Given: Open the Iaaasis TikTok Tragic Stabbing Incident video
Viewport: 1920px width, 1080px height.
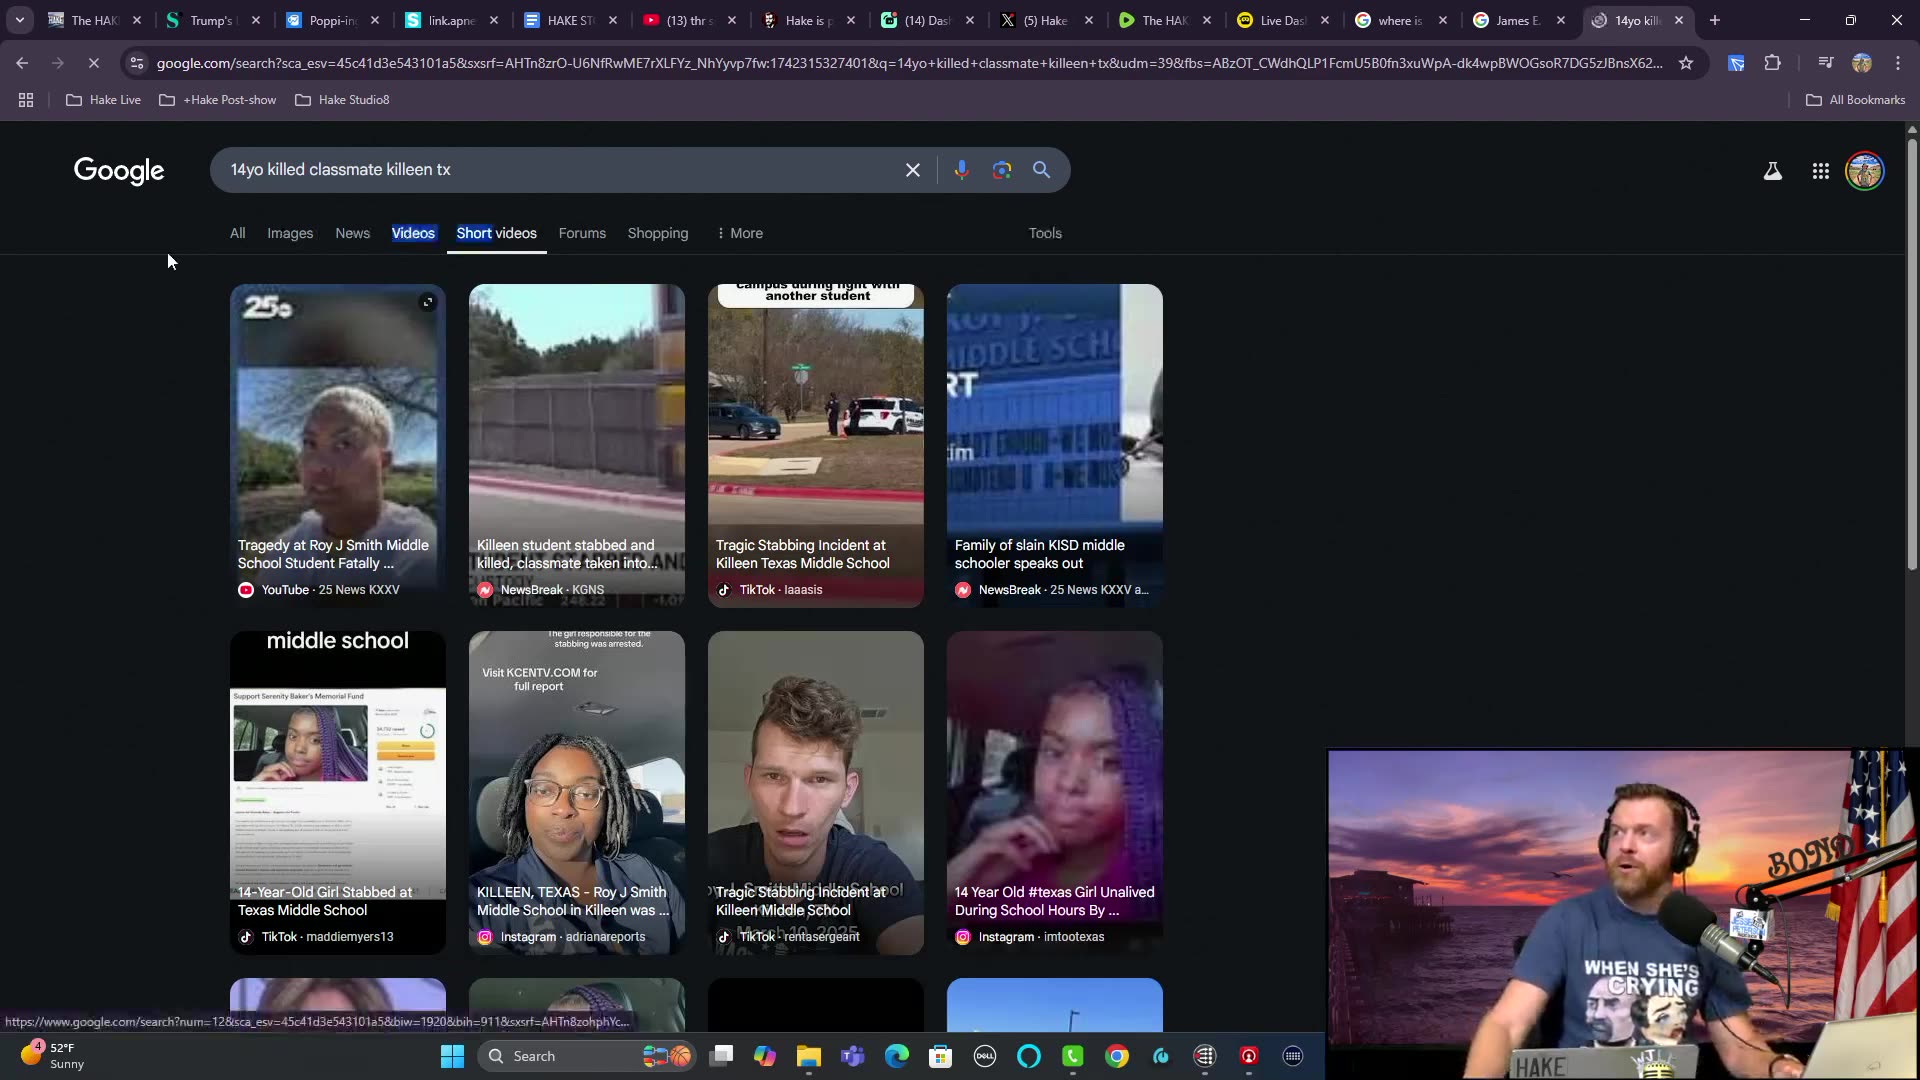Looking at the screenshot, I should click(x=816, y=446).
